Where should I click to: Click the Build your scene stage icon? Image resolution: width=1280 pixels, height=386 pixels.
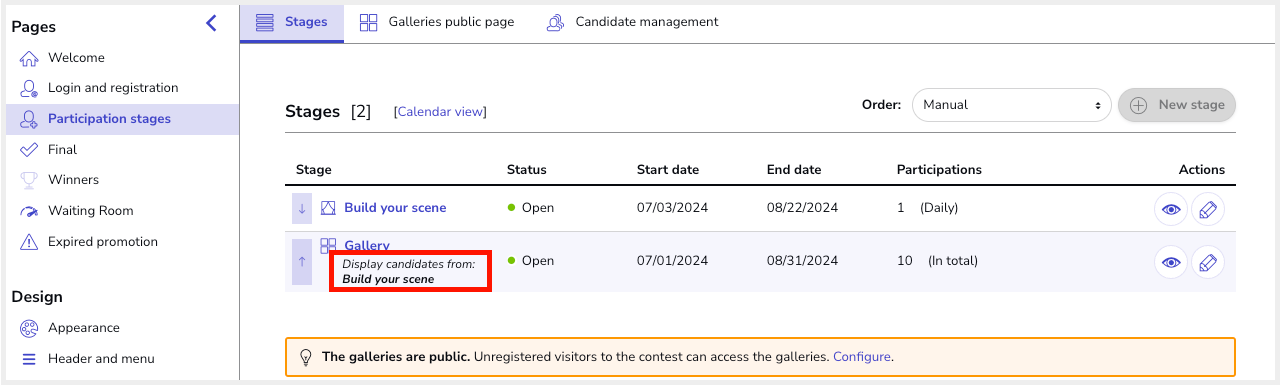click(329, 208)
